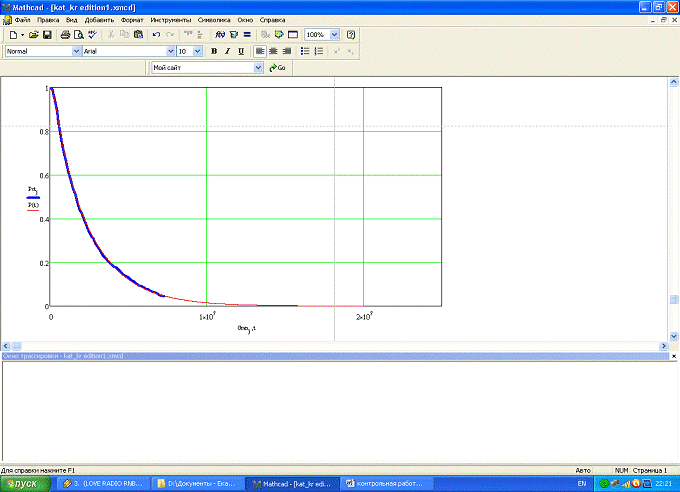Open the Формат menu

click(131, 20)
